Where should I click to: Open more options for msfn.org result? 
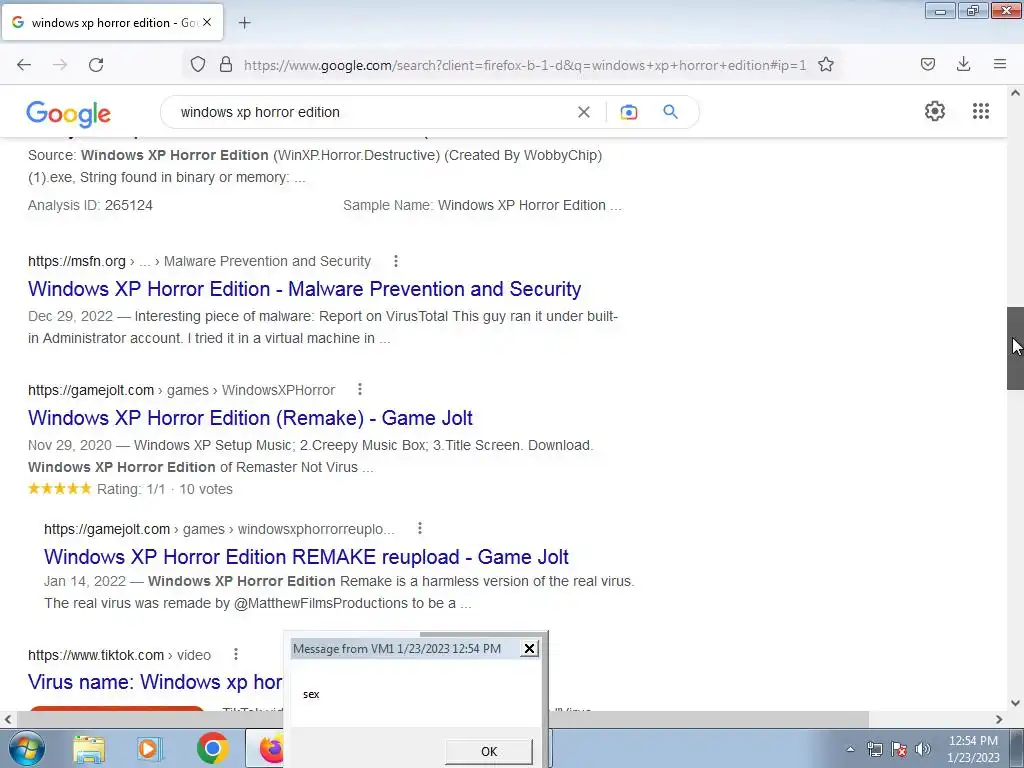(x=396, y=261)
